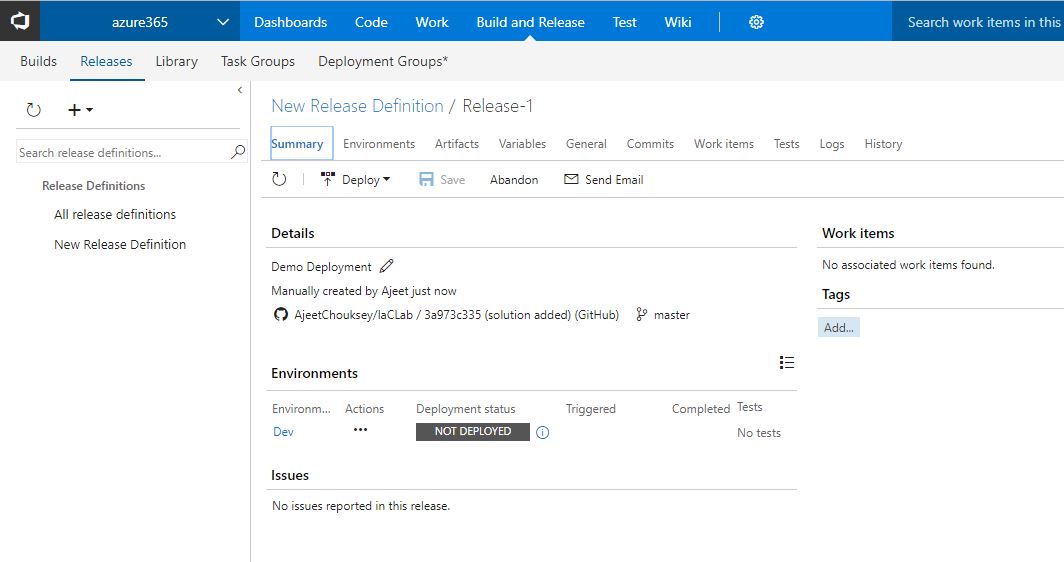
Task: Click the Triggered column header
Action: pos(590,409)
